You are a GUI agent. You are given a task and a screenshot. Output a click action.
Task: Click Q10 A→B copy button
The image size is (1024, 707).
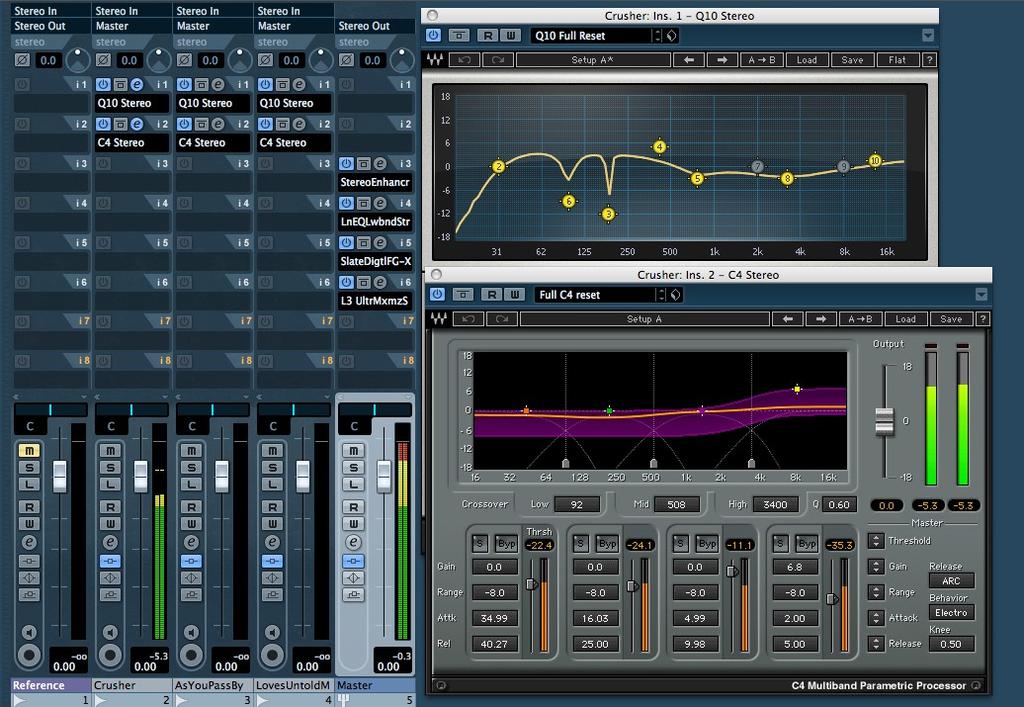pyautogui.click(x=762, y=60)
